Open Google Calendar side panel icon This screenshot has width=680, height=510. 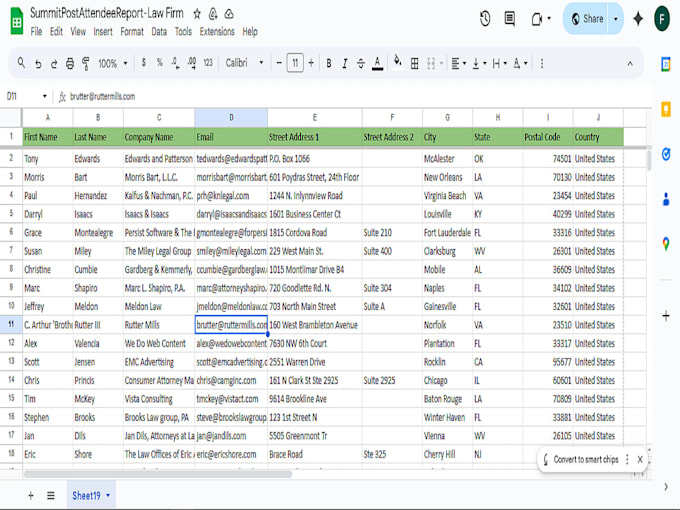(666, 64)
